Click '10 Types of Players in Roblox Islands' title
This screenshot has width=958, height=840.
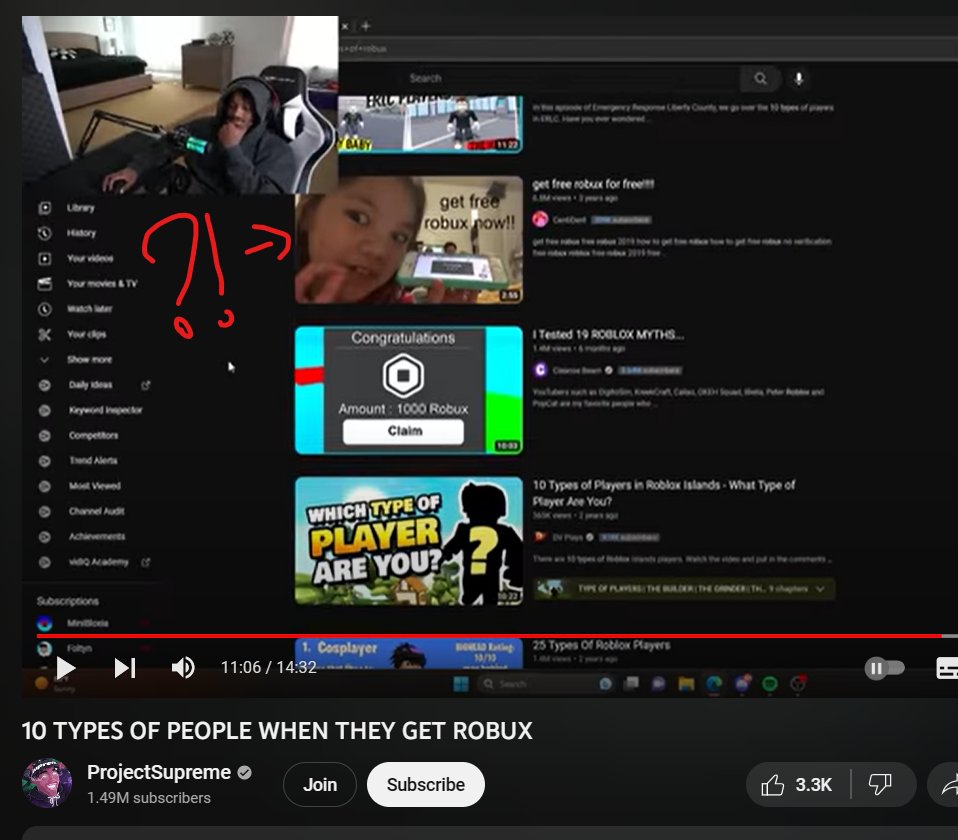(664, 493)
